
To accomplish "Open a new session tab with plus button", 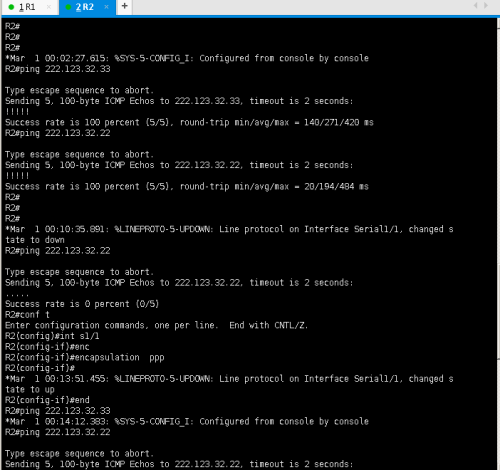I will [x=124, y=6].
